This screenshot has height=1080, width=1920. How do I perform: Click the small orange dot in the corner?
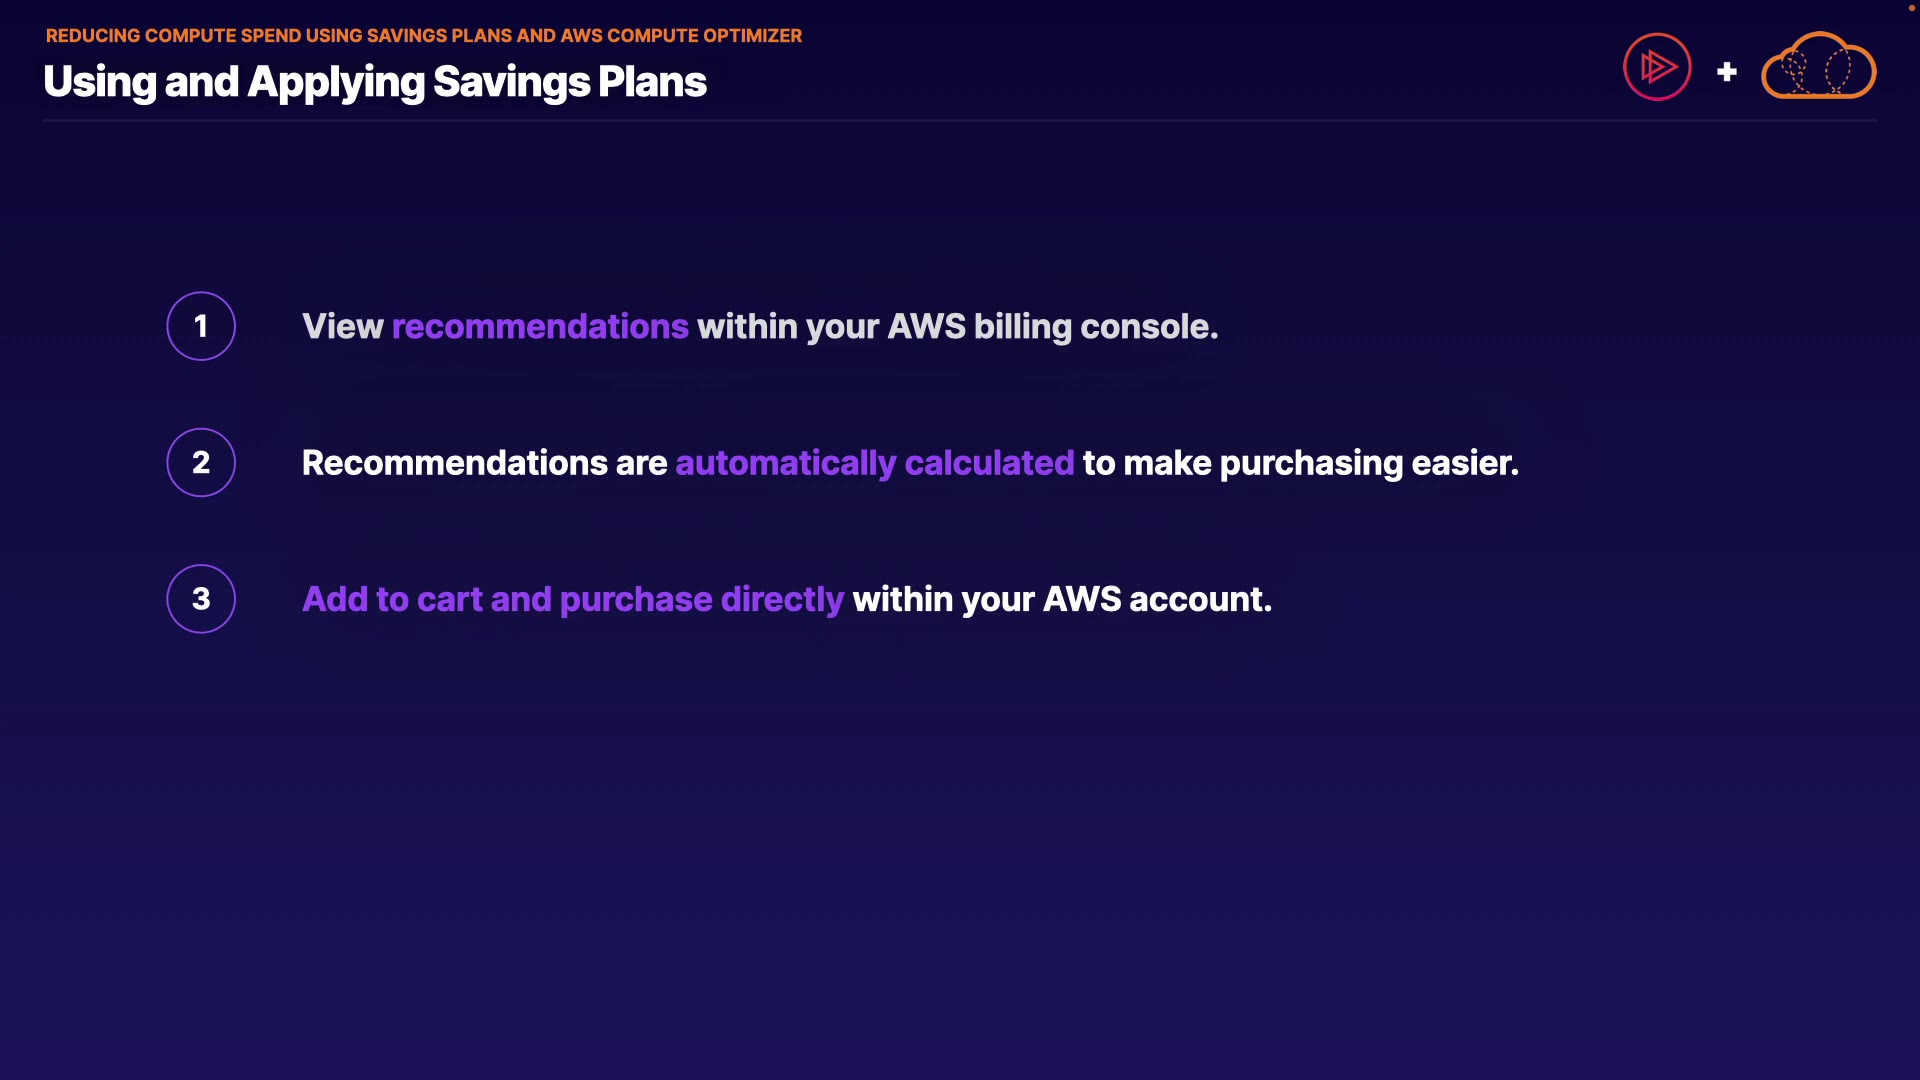click(x=1911, y=8)
